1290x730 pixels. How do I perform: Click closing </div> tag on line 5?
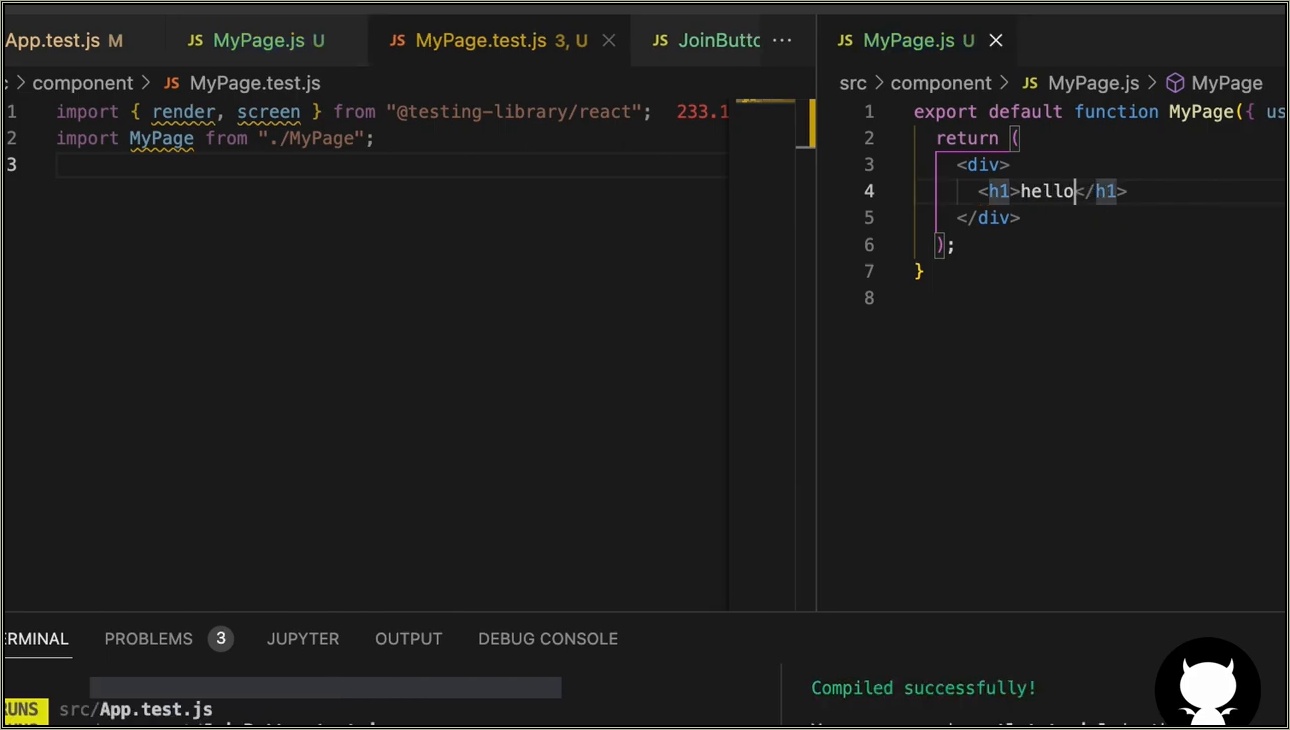point(988,218)
